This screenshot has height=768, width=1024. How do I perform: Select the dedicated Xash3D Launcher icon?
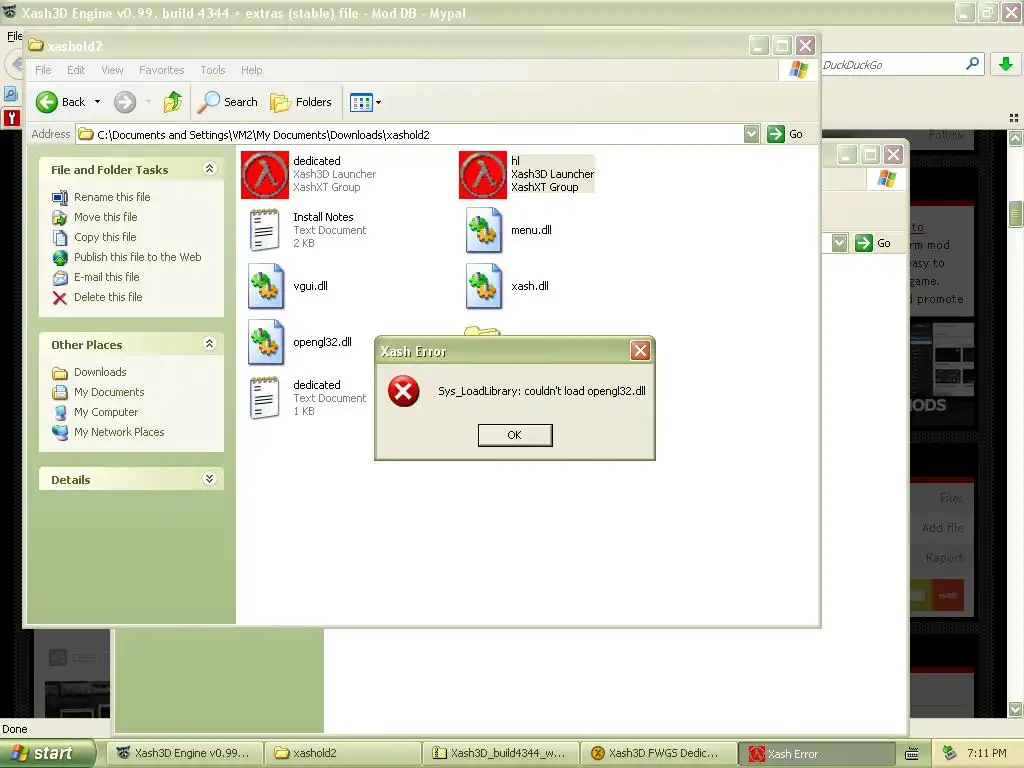[264, 174]
